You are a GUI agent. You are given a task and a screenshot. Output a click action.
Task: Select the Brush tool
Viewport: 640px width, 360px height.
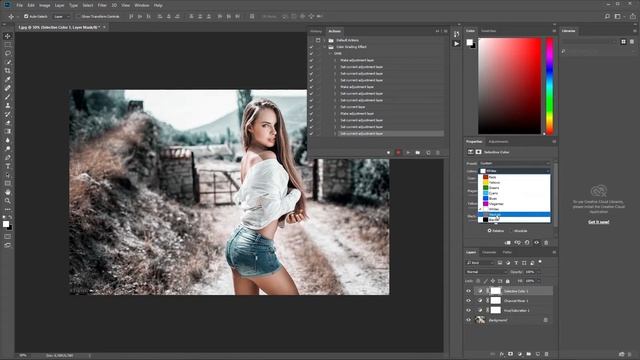click(7, 97)
